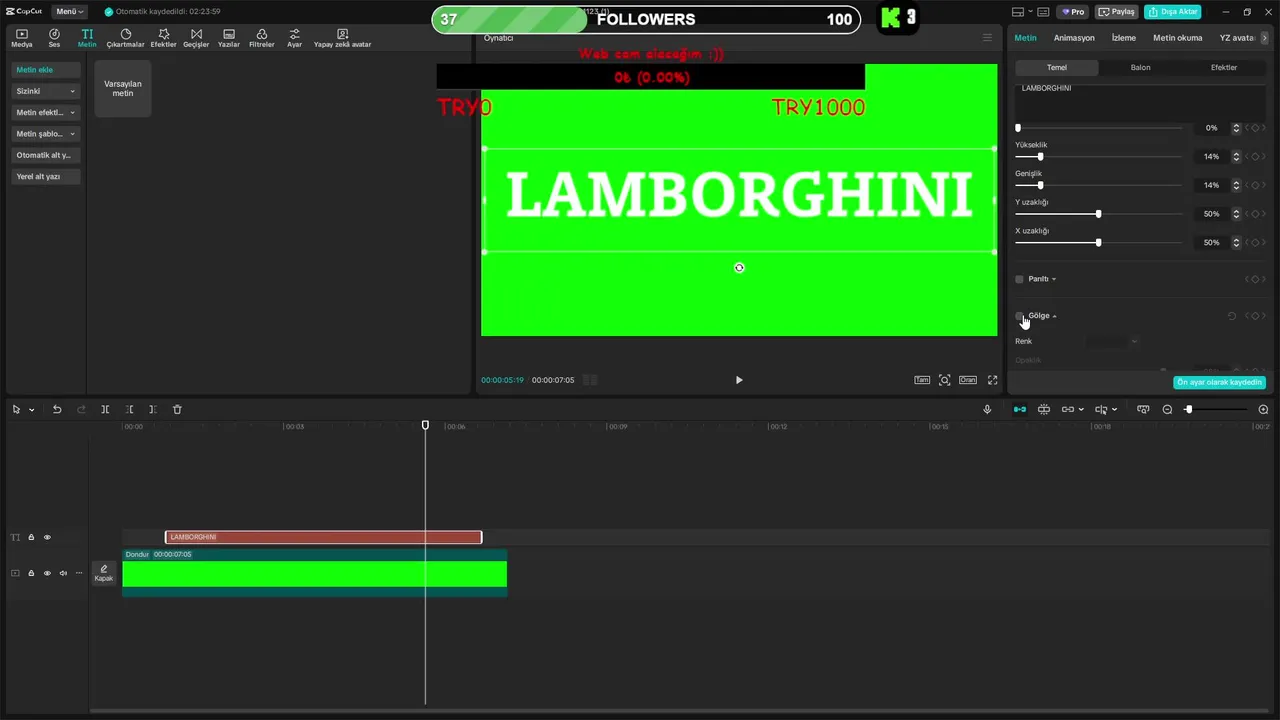Screen dimensions: 1280x720
Task: Open the selection tool dropdown arrow
Action: (x=31, y=410)
